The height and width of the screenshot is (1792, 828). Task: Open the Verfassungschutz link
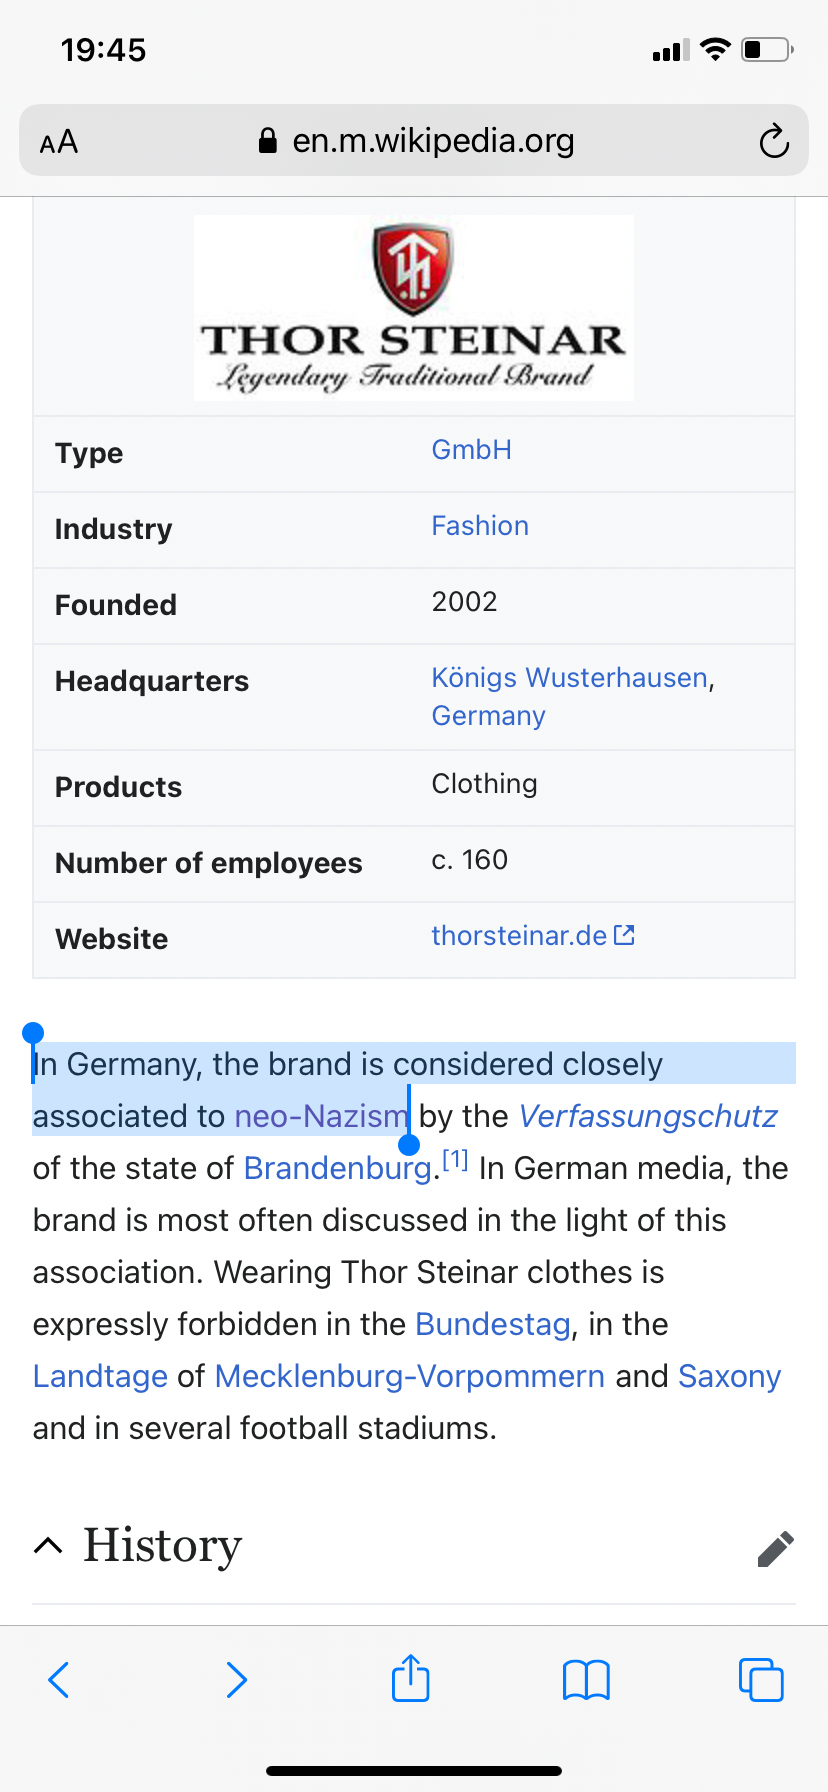[x=648, y=1116]
